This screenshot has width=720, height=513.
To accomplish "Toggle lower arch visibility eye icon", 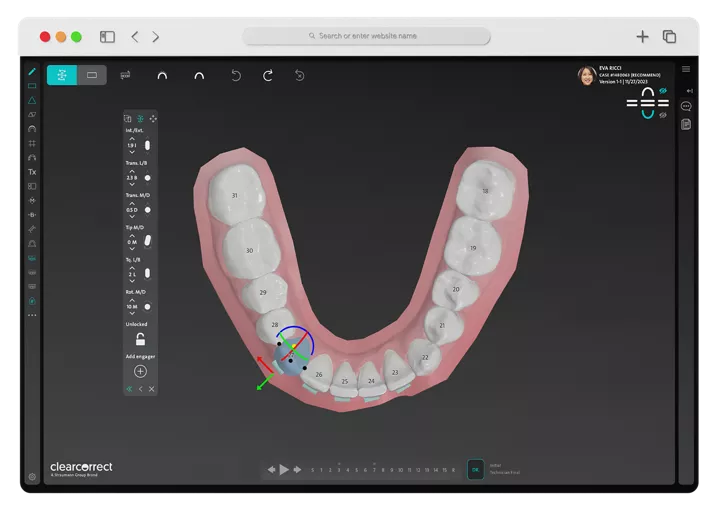I will point(662,115).
